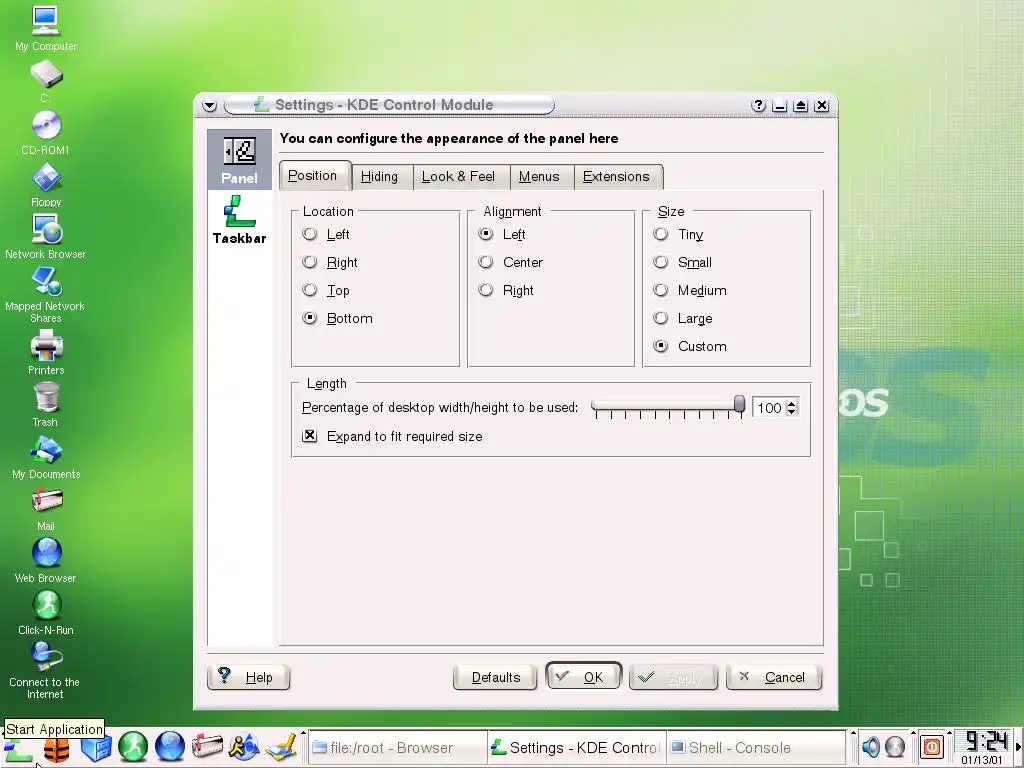Click the length percentage slider handle
This screenshot has height=768, width=1024.
(x=739, y=404)
